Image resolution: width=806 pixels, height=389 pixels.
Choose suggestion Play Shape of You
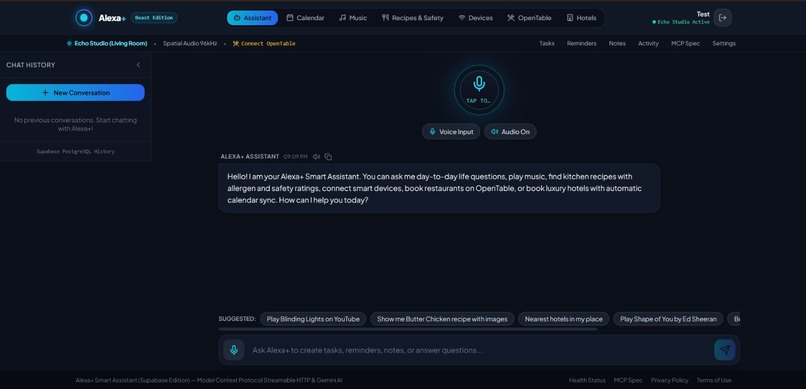coord(668,319)
